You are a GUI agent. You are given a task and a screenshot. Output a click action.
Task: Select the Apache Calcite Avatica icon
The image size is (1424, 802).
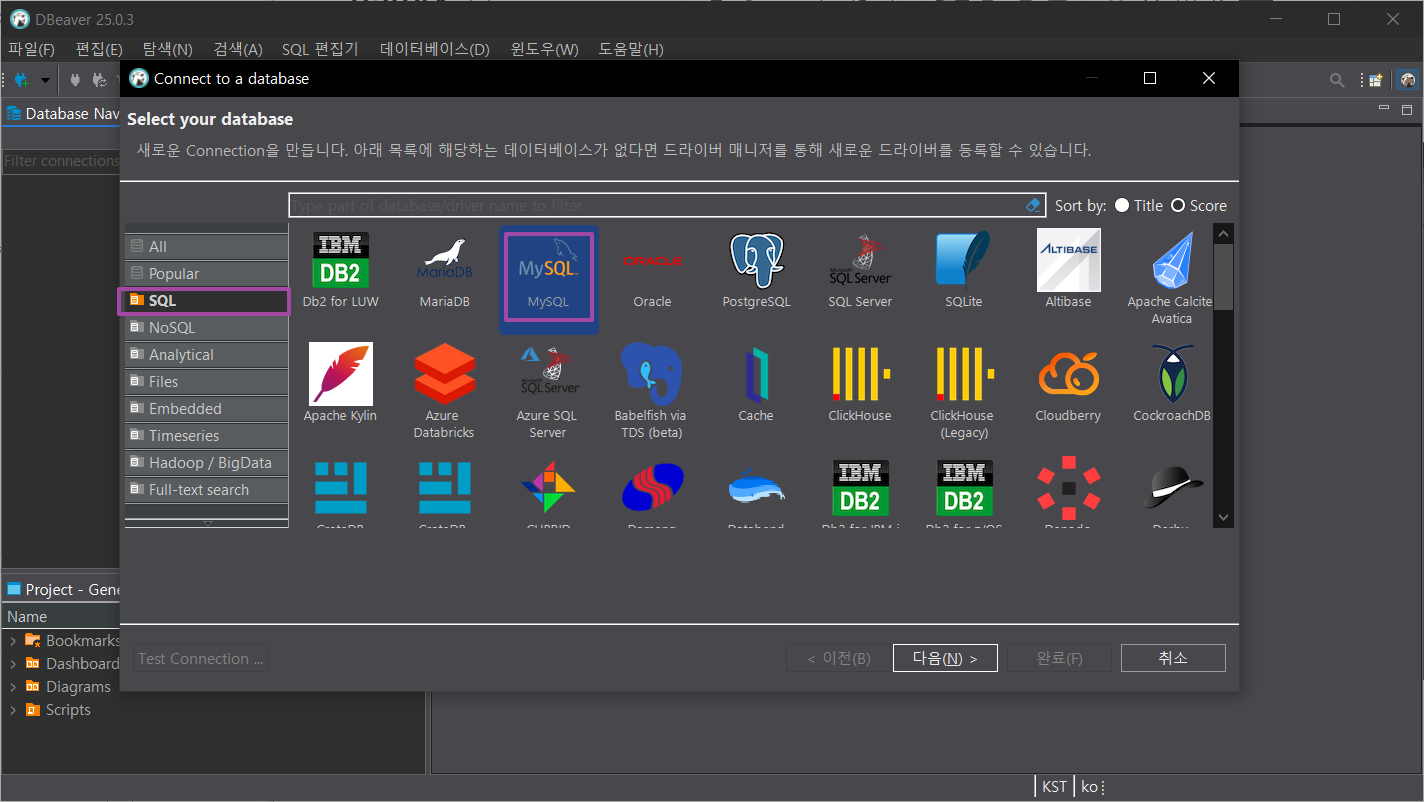(x=1171, y=260)
